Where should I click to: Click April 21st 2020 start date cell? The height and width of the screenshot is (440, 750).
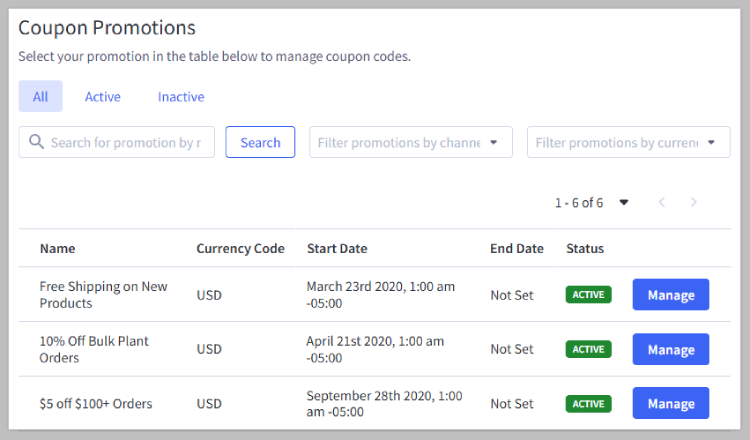tap(375, 349)
